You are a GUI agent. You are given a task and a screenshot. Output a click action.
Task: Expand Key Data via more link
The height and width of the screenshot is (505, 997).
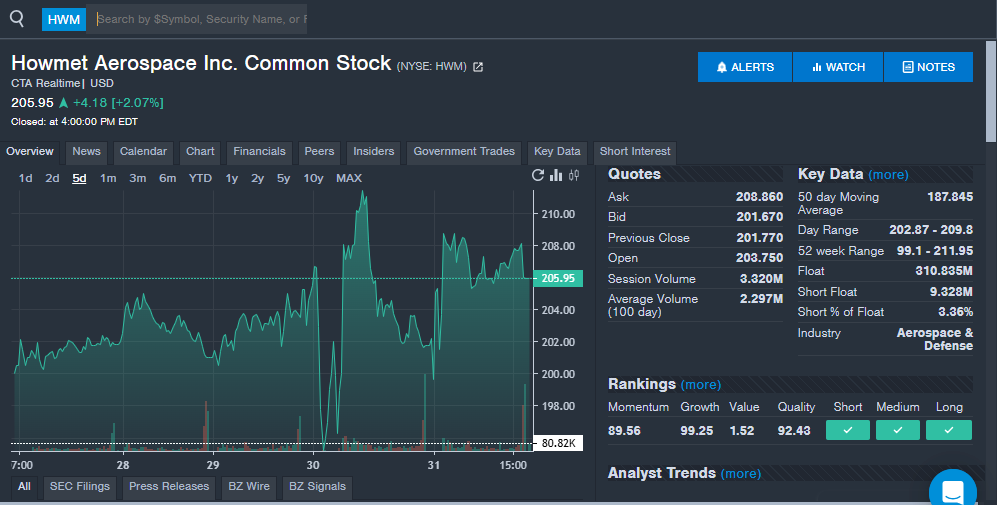pos(888,175)
